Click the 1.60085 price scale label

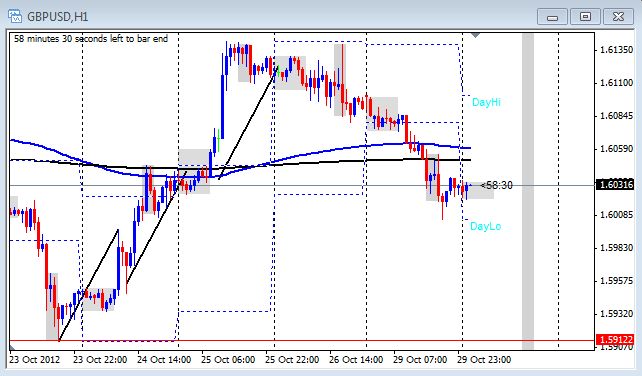click(x=616, y=215)
